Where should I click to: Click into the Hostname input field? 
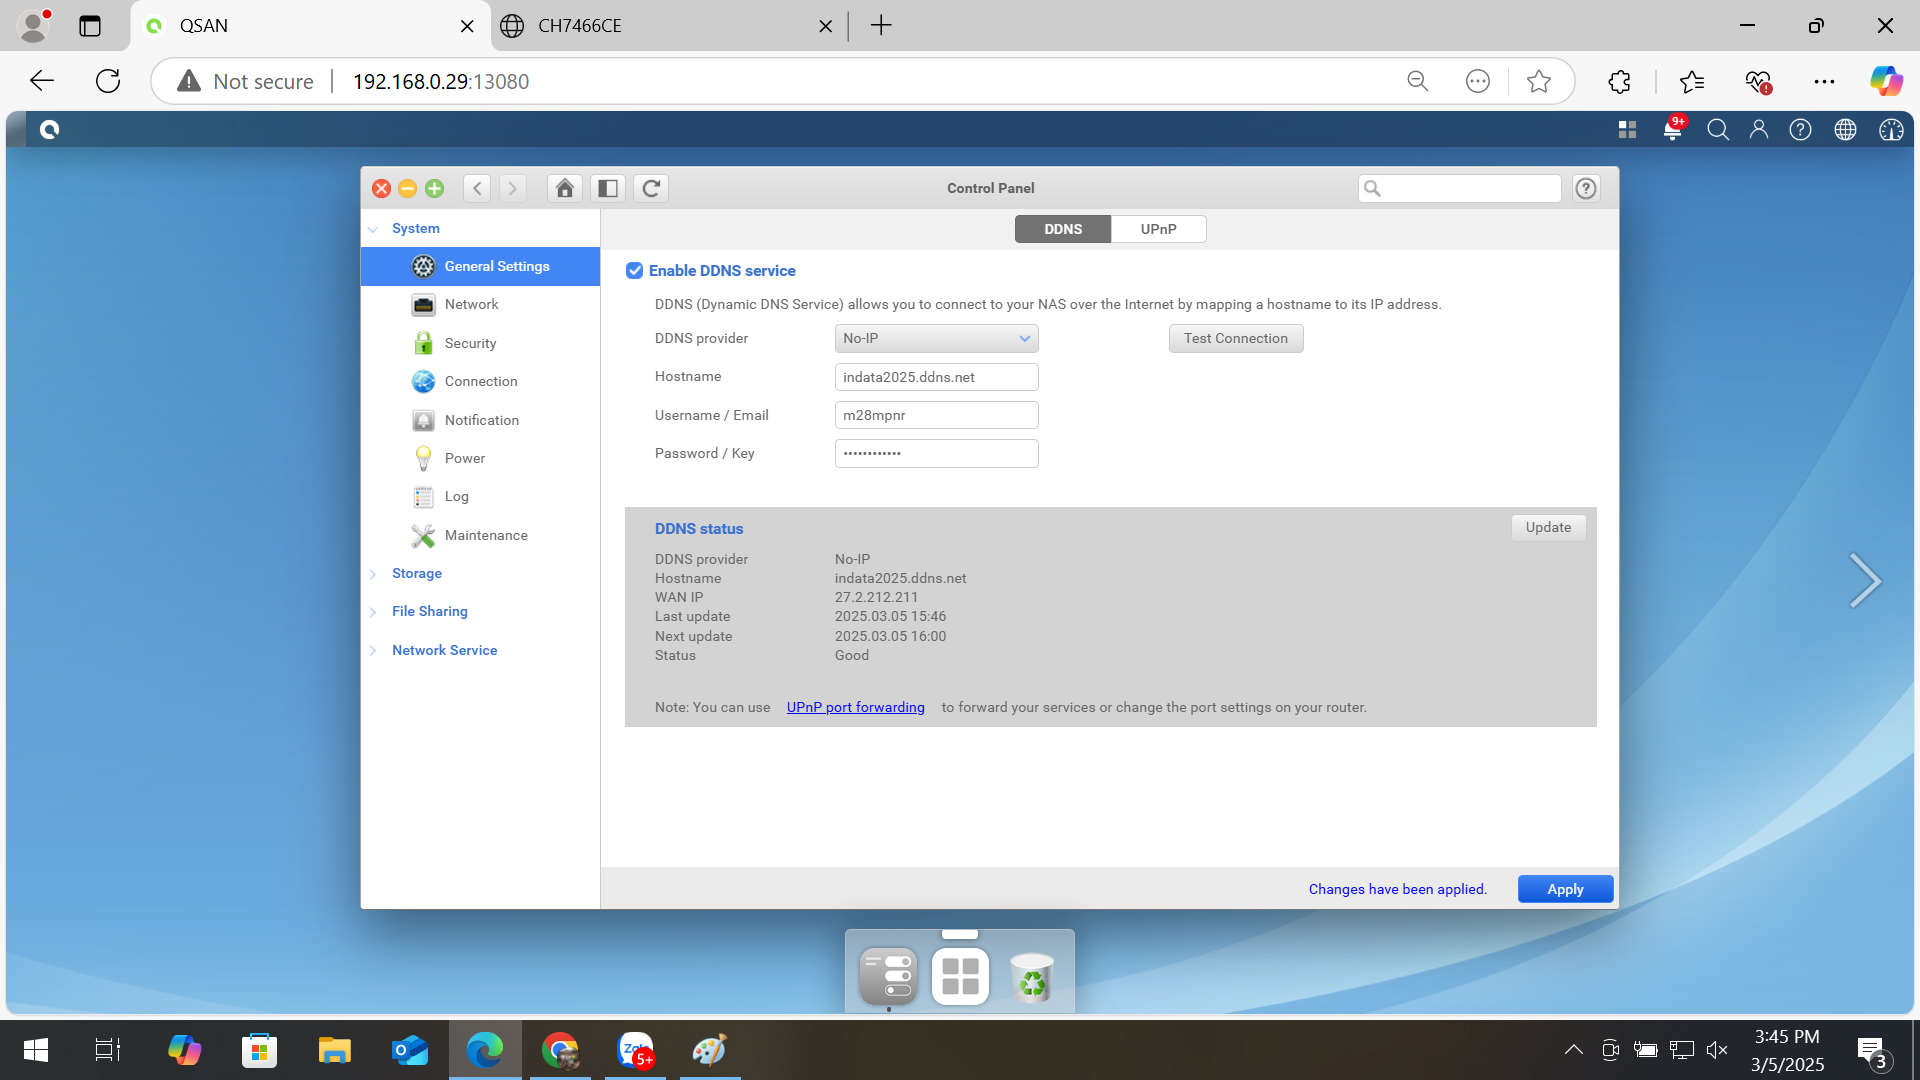click(x=936, y=377)
